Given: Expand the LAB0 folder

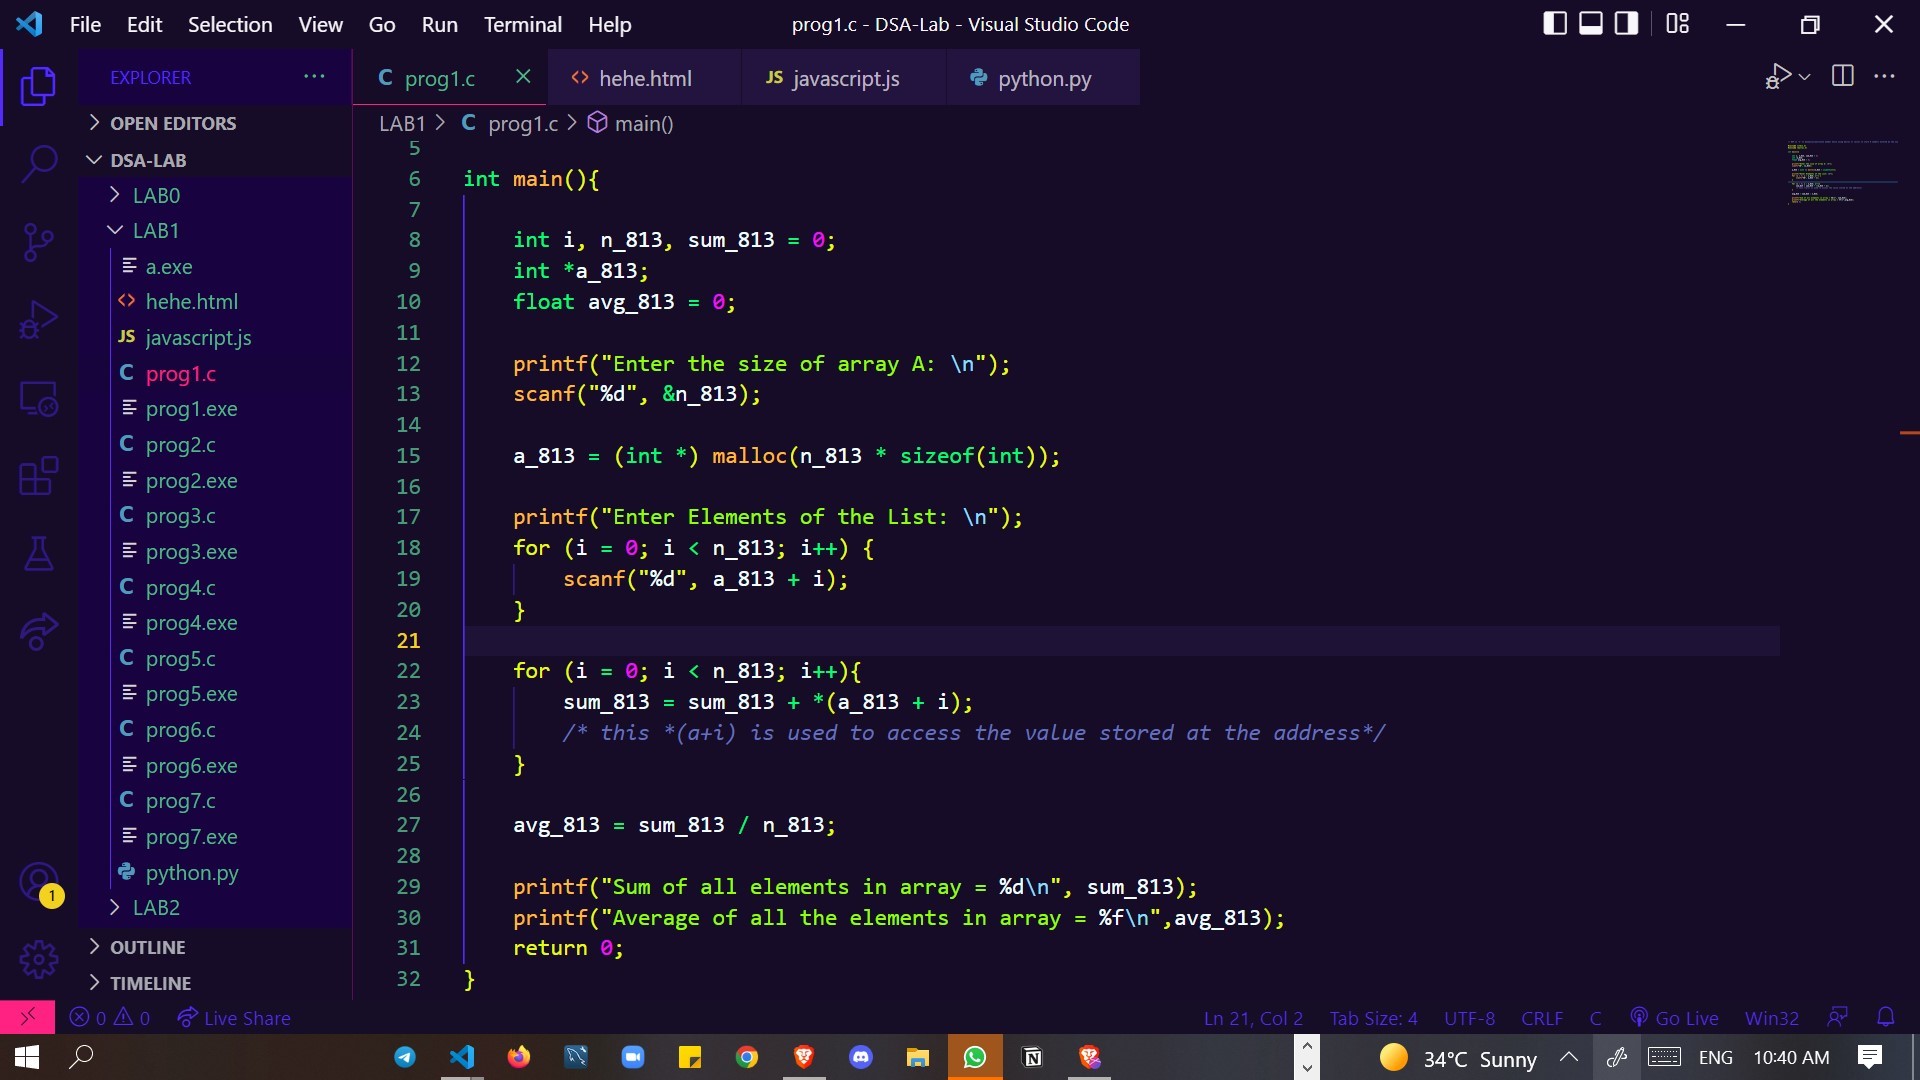Looking at the screenshot, I should [x=156, y=195].
